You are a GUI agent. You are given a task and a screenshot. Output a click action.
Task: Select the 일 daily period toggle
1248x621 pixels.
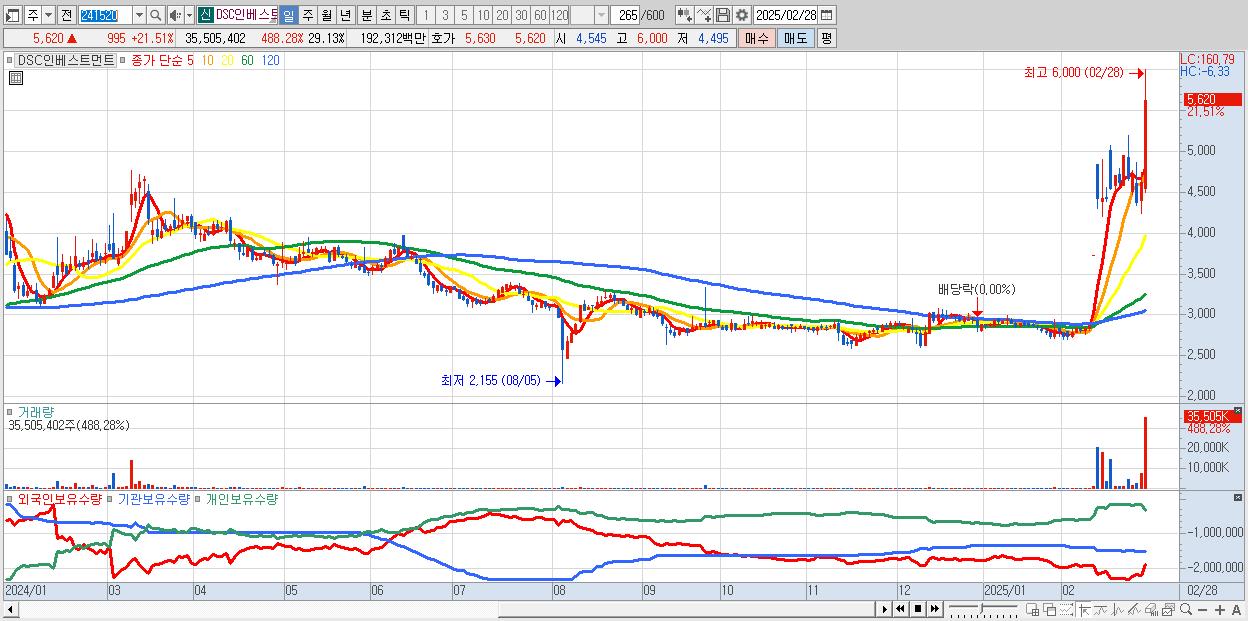point(288,15)
